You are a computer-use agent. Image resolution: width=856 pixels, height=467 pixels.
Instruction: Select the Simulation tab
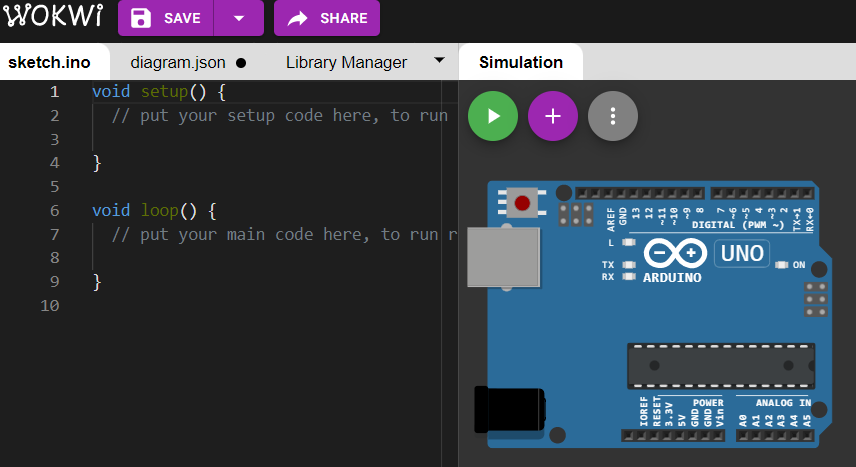click(521, 62)
